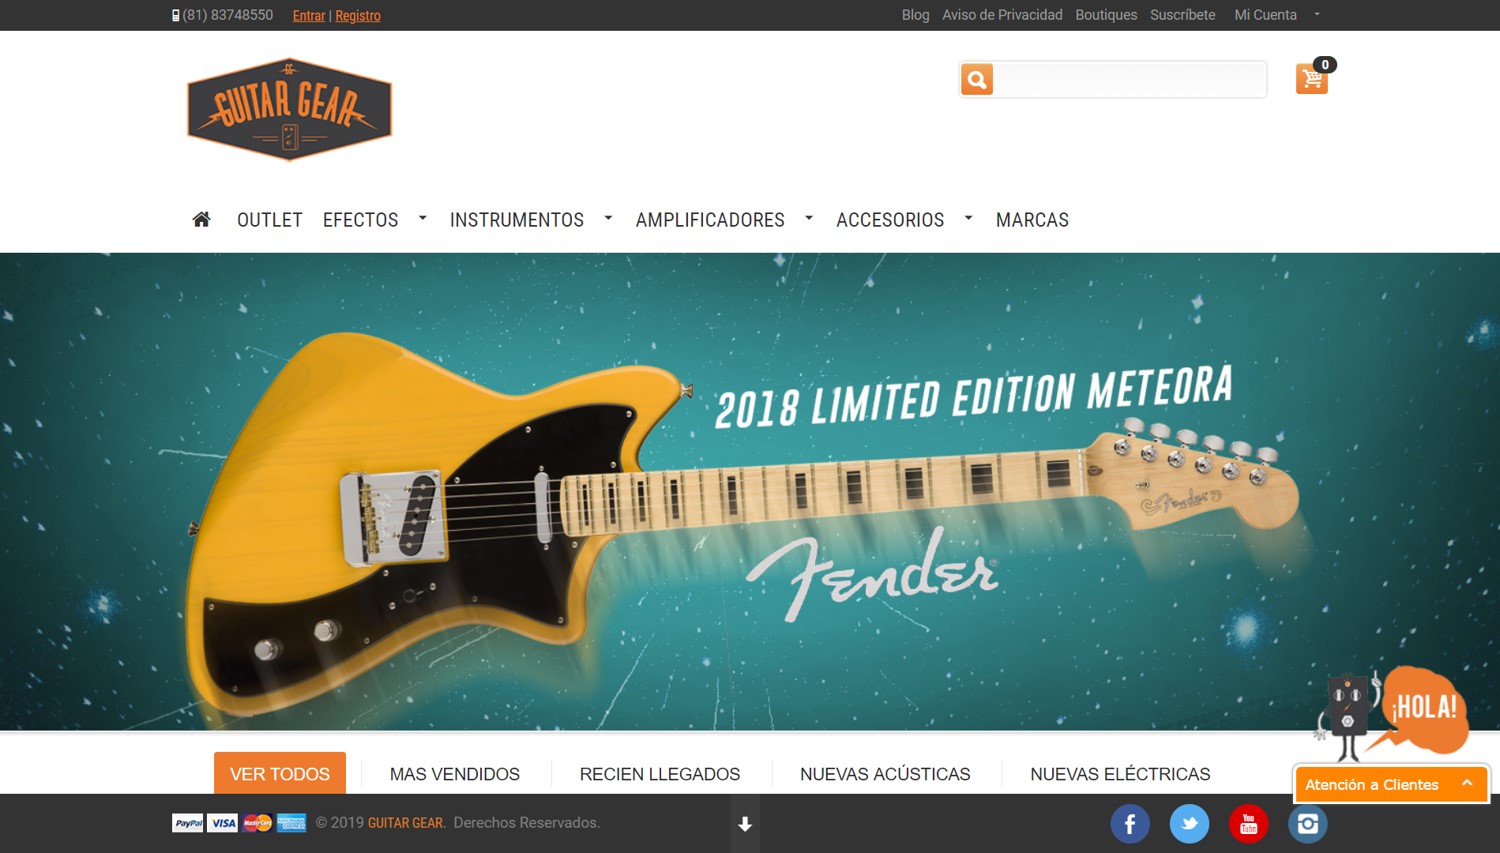This screenshot has height=853, width=1500.
Task: Click the Guitar Gear logo
Action: [289, 109]
